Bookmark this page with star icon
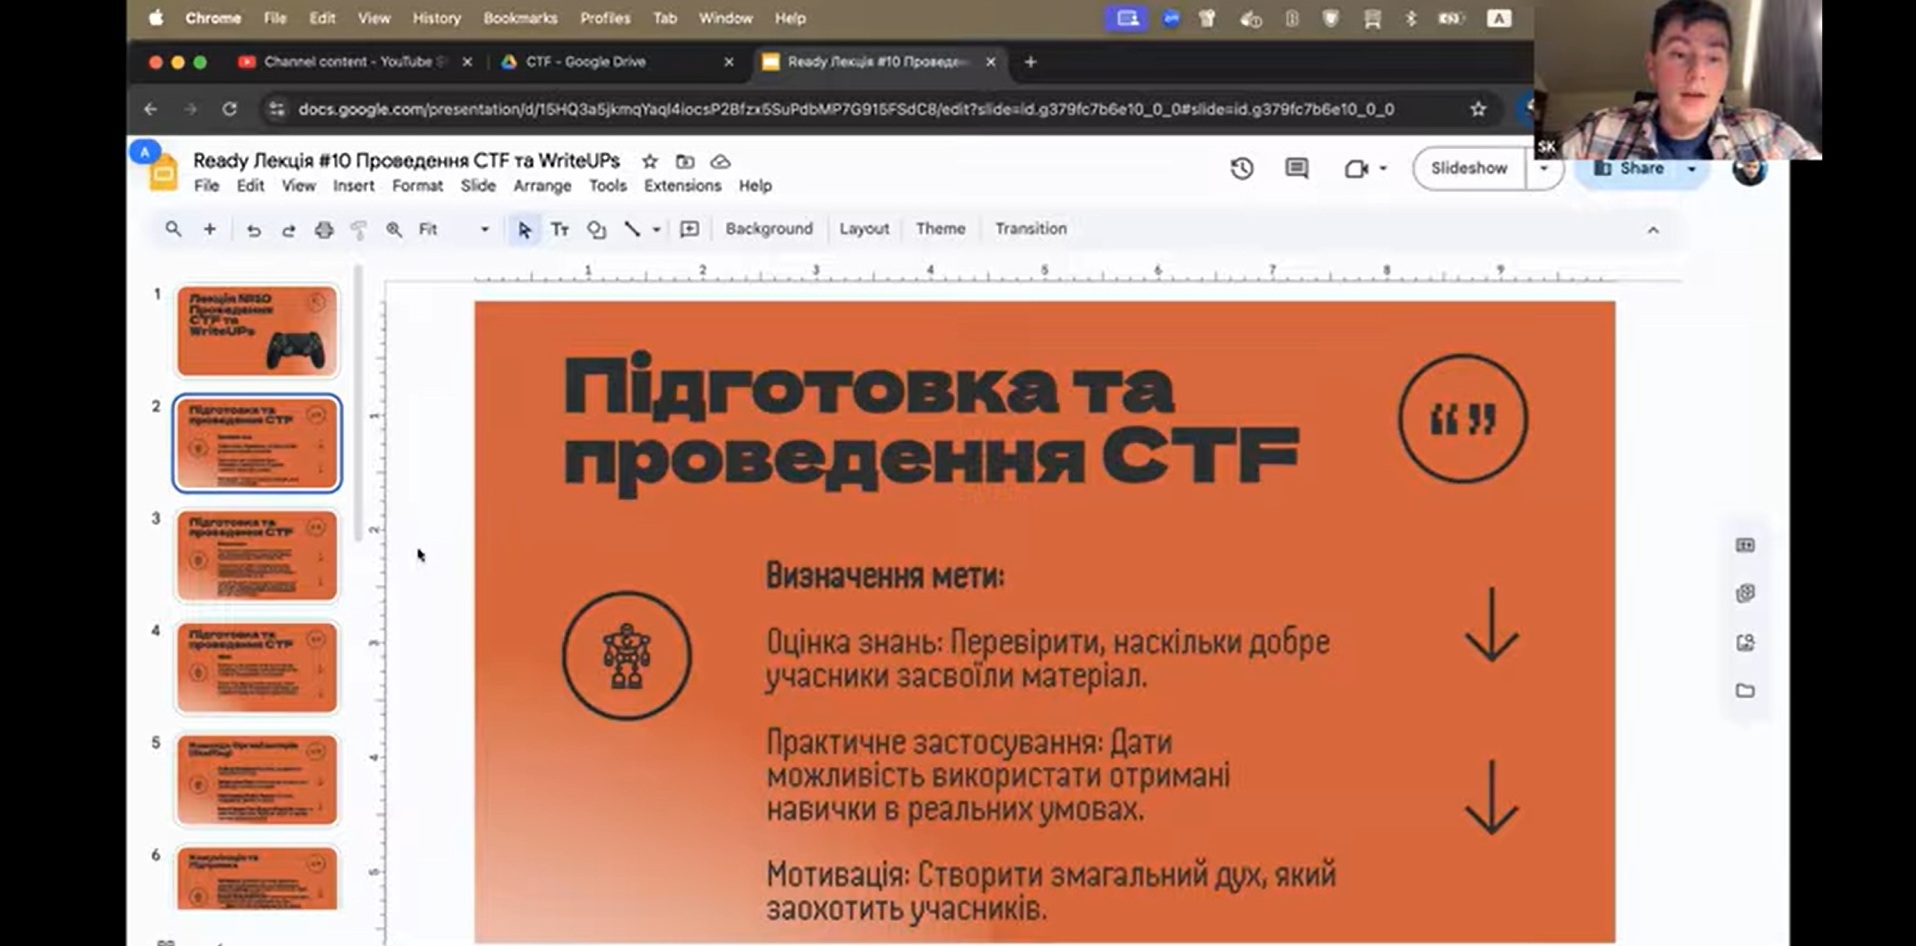The height and width of the screenshot is (946, 1916). (1478, 109)
